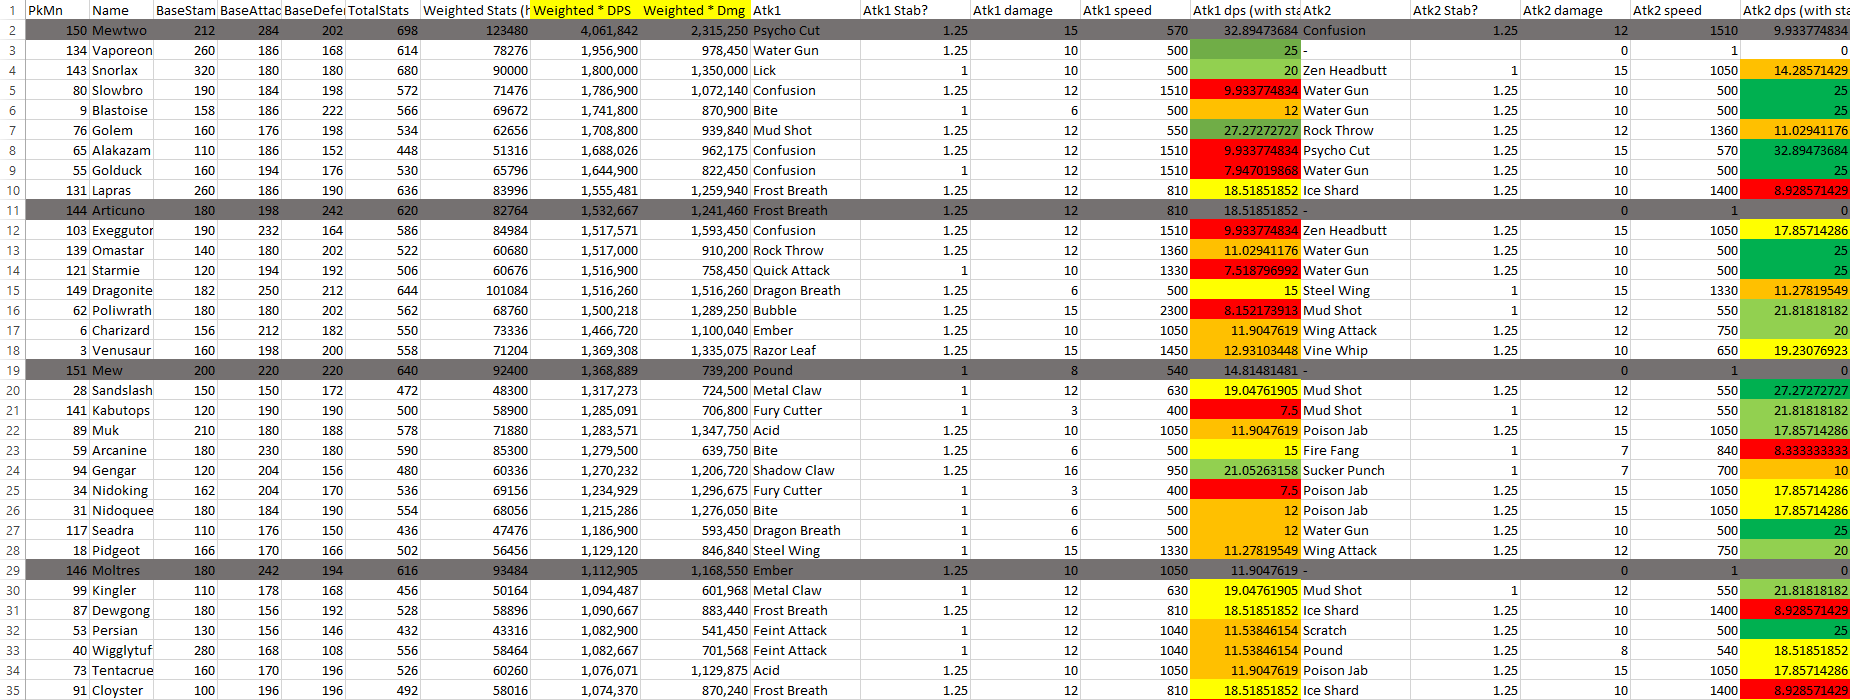Click the "Atk2 speed" header cell
The height and width of the screenshot is (700, 1850).
(1685, 10)
